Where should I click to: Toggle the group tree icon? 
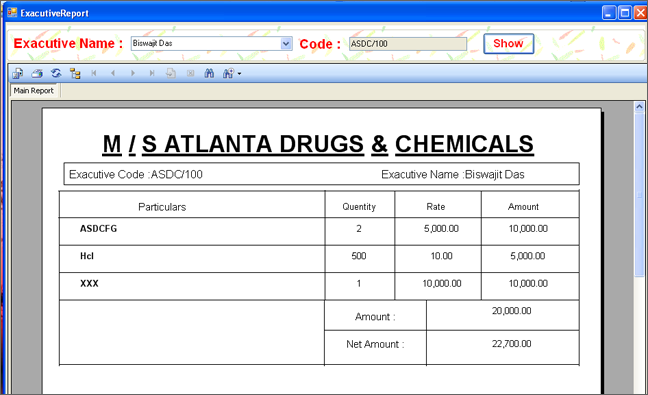tap(75, 74)
